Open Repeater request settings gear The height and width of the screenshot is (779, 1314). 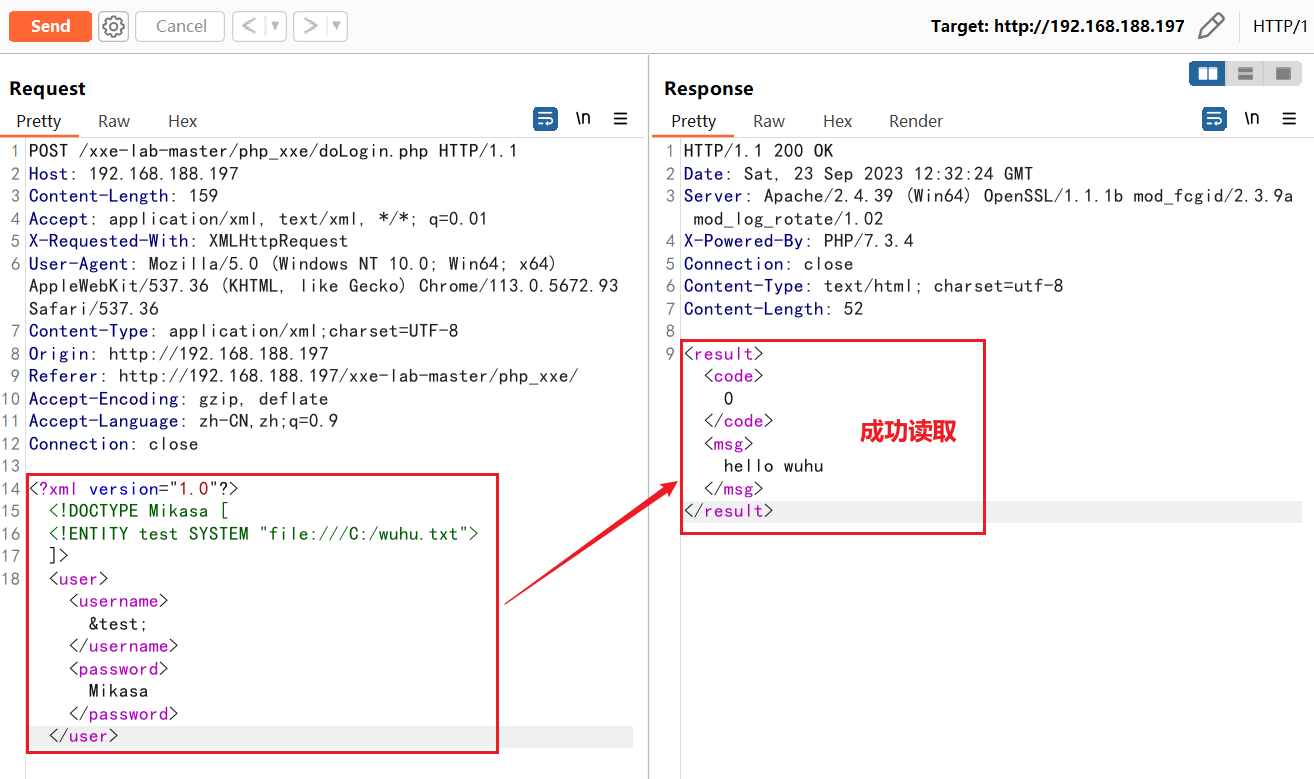pos(114,26)
